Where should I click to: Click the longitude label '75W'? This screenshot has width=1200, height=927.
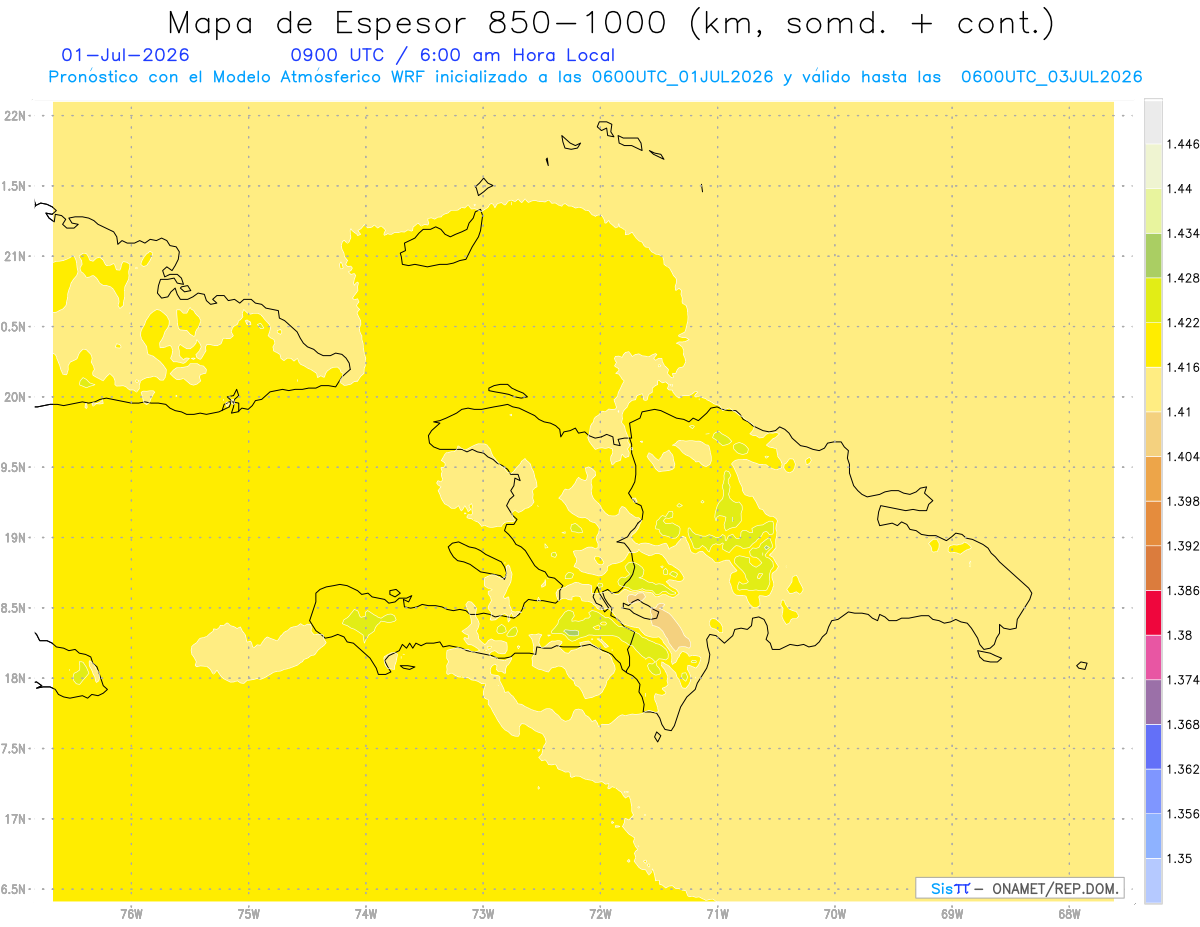click(248, 913)
